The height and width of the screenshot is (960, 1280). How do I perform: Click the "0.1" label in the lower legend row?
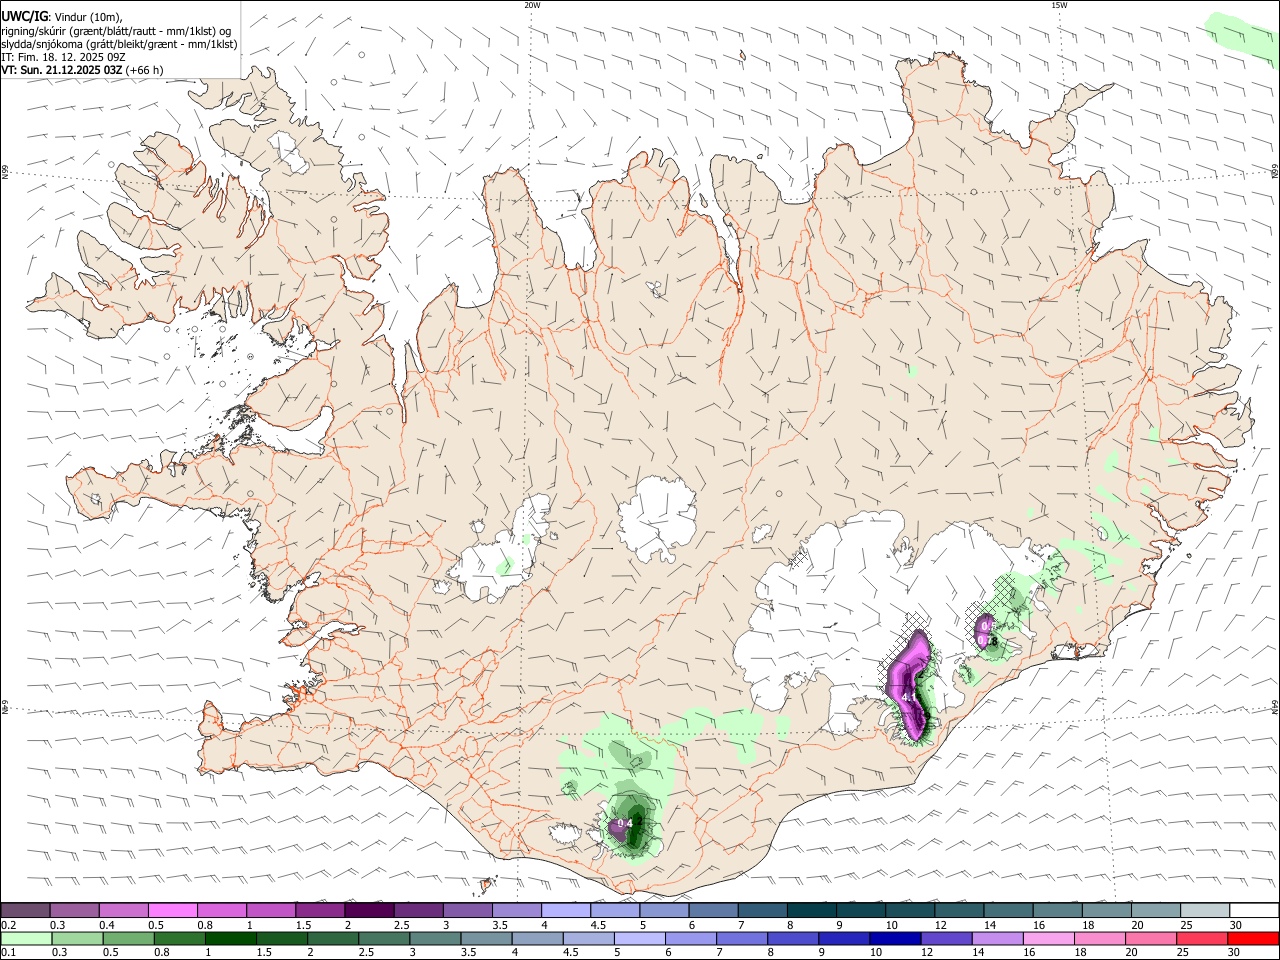[x=8, y=953]
